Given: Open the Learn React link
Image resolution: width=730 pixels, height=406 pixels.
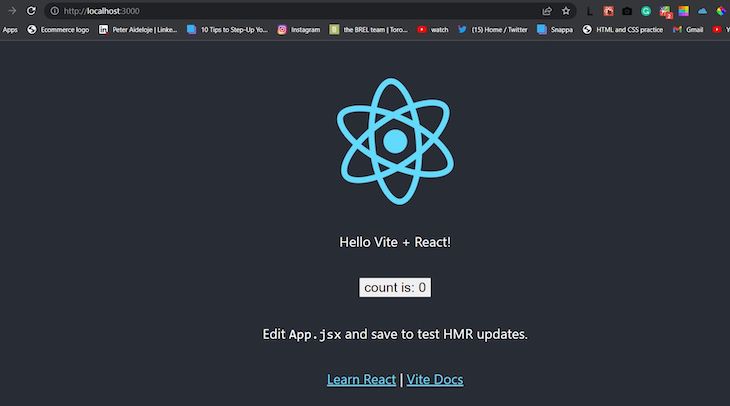Looking at the screenshot, I should click(x=361, y=380).
